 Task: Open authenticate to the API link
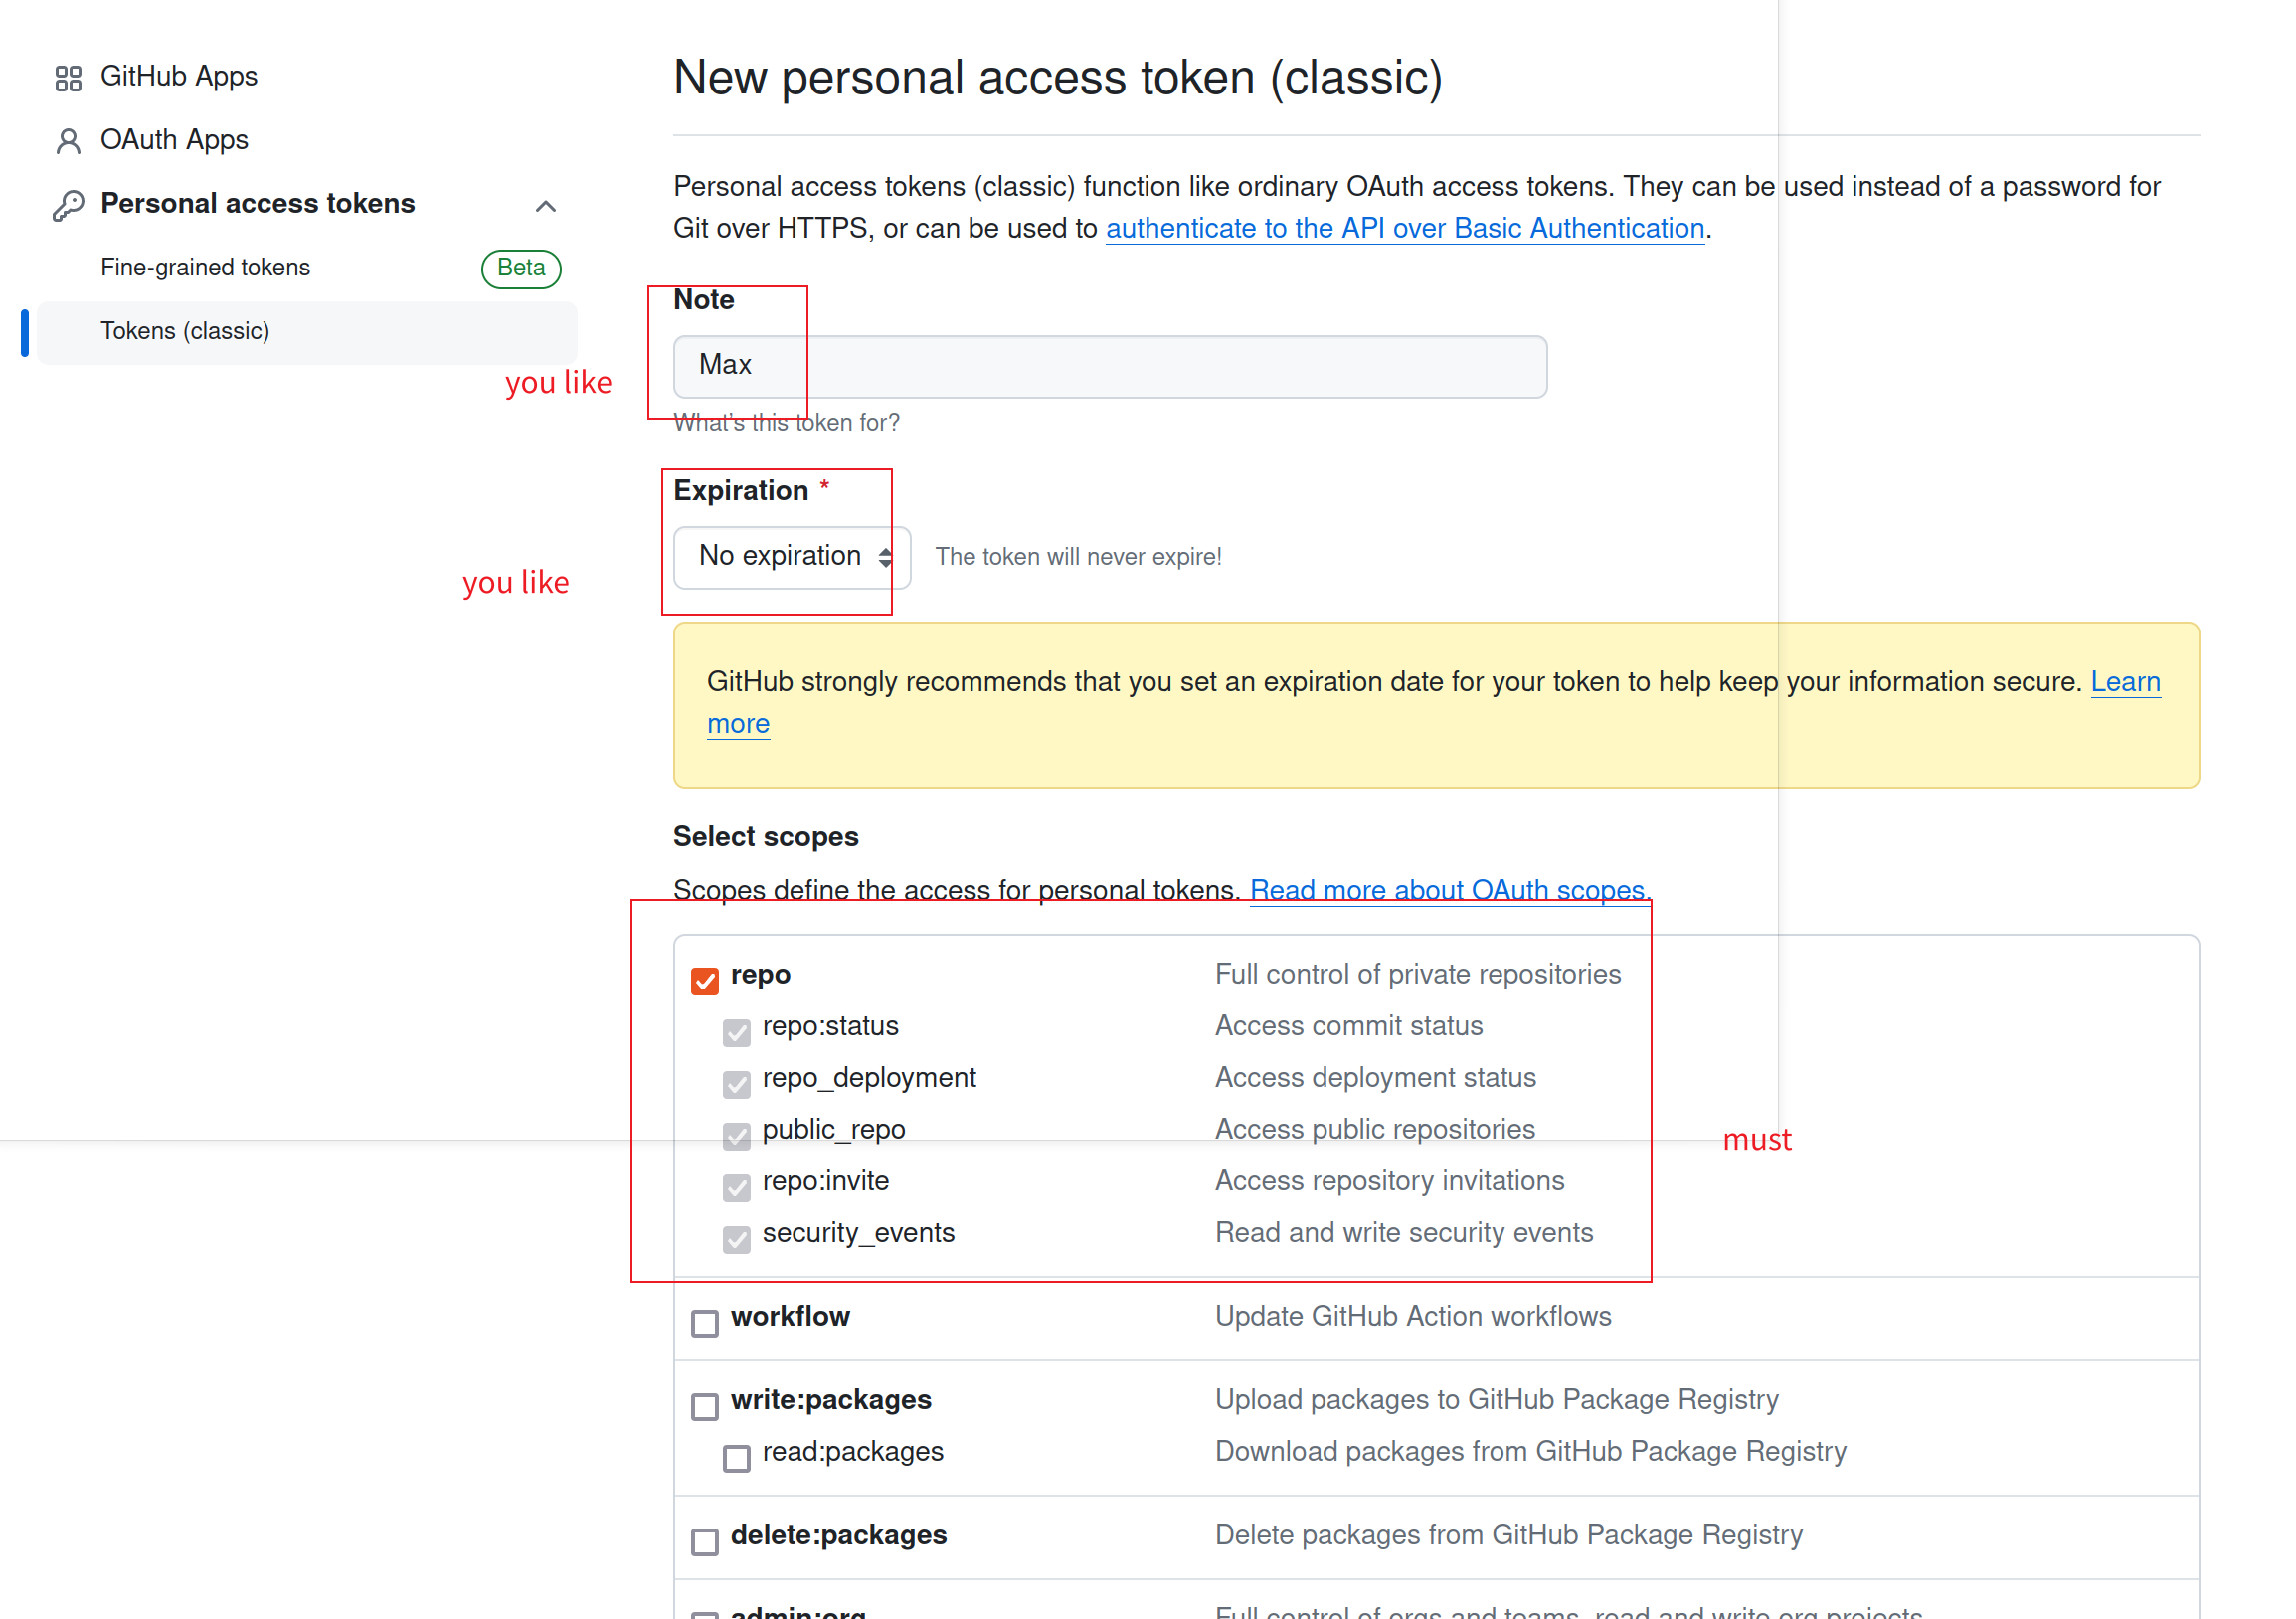[x=1405, y=229]
